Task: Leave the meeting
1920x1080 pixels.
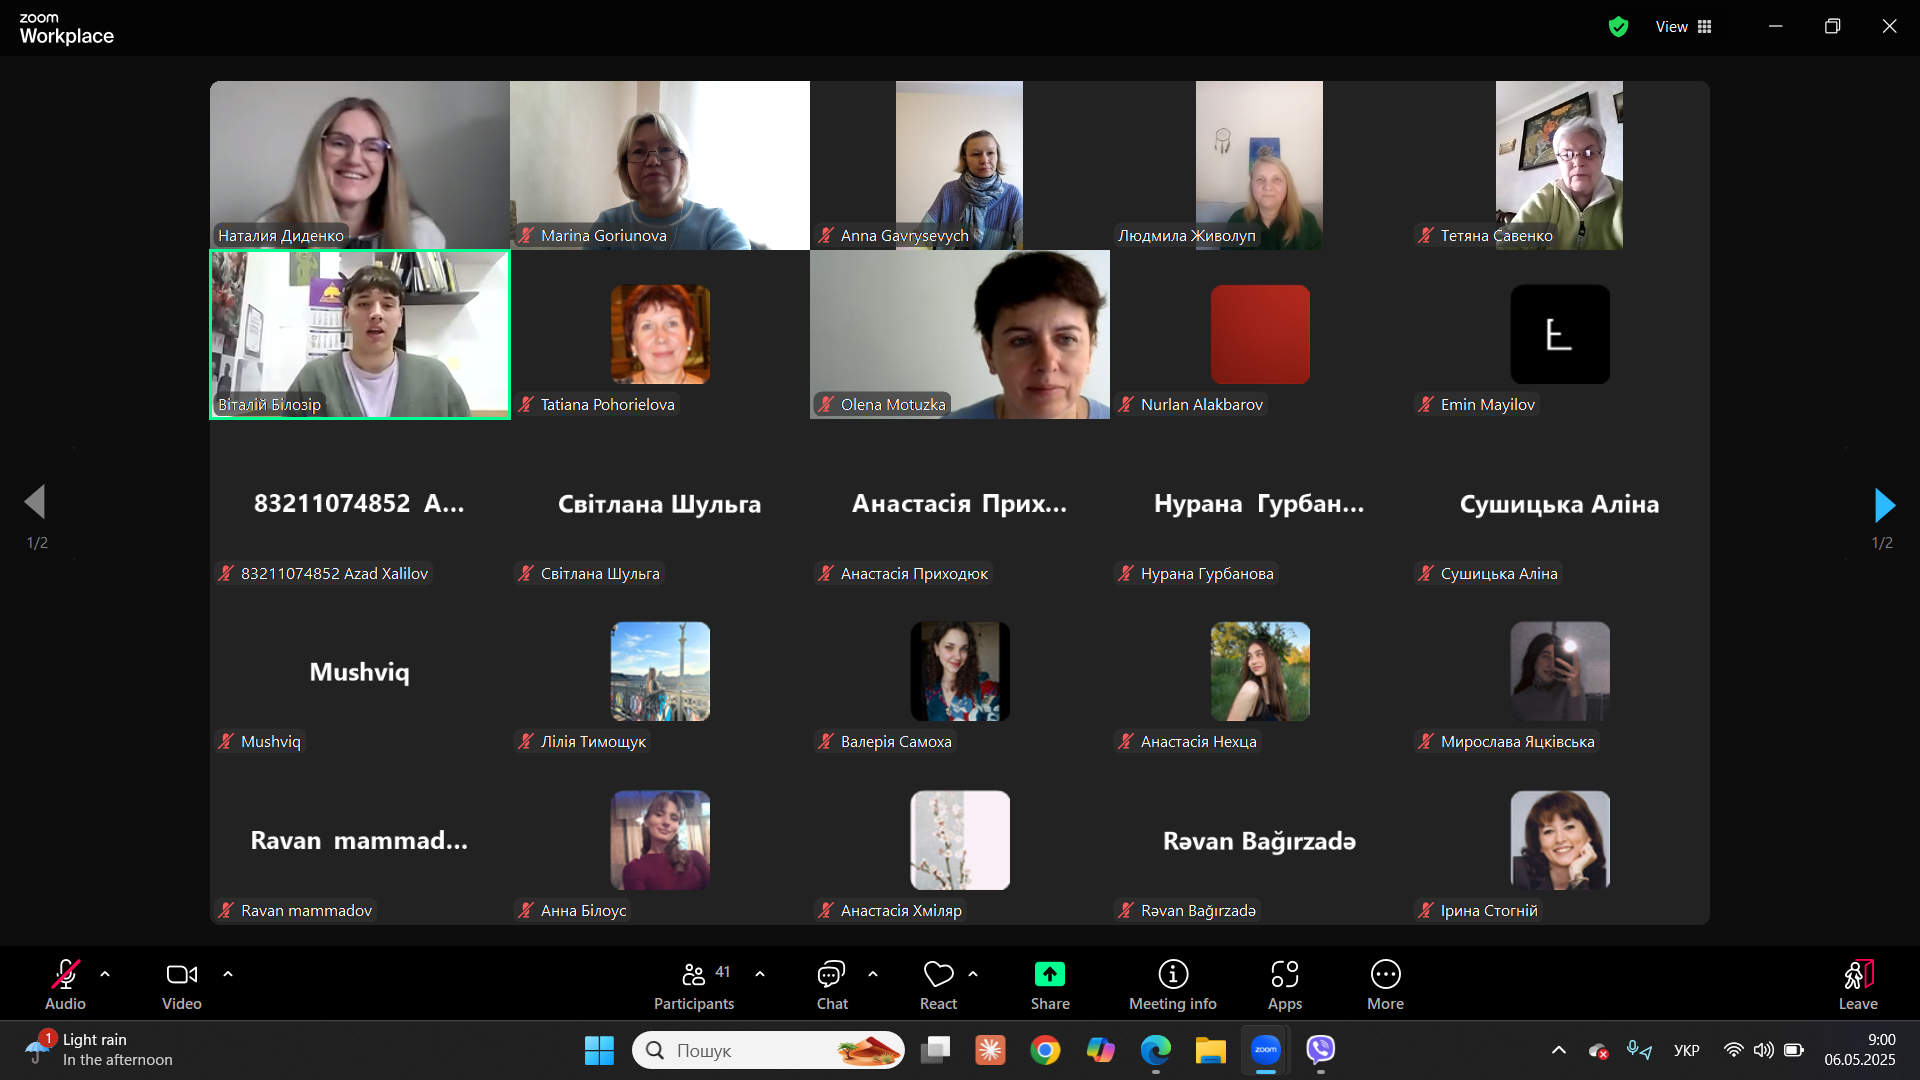Action: coord(1858,984)
